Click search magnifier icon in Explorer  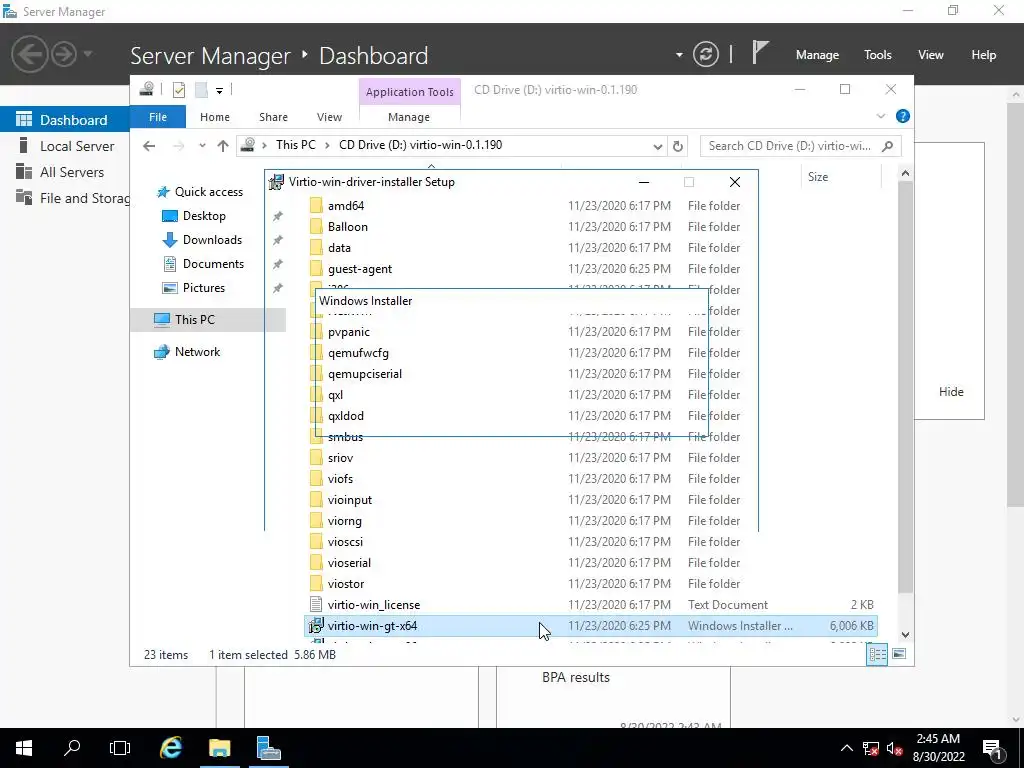coord(888,146)
